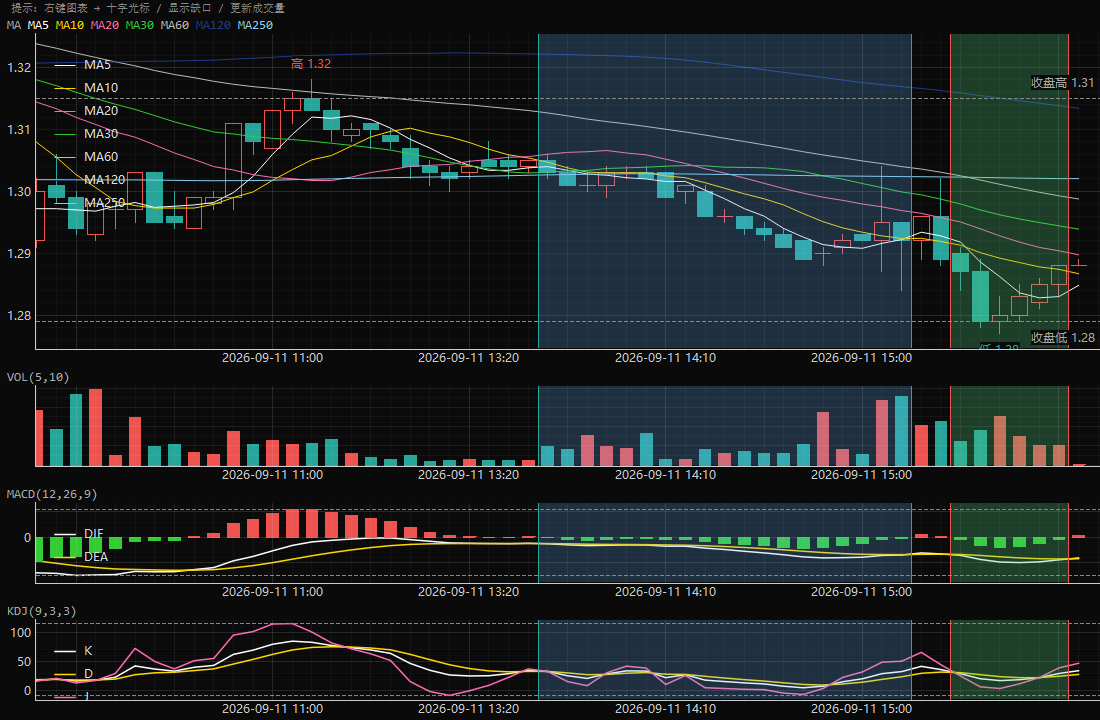Select the MA label at top left

13,25
